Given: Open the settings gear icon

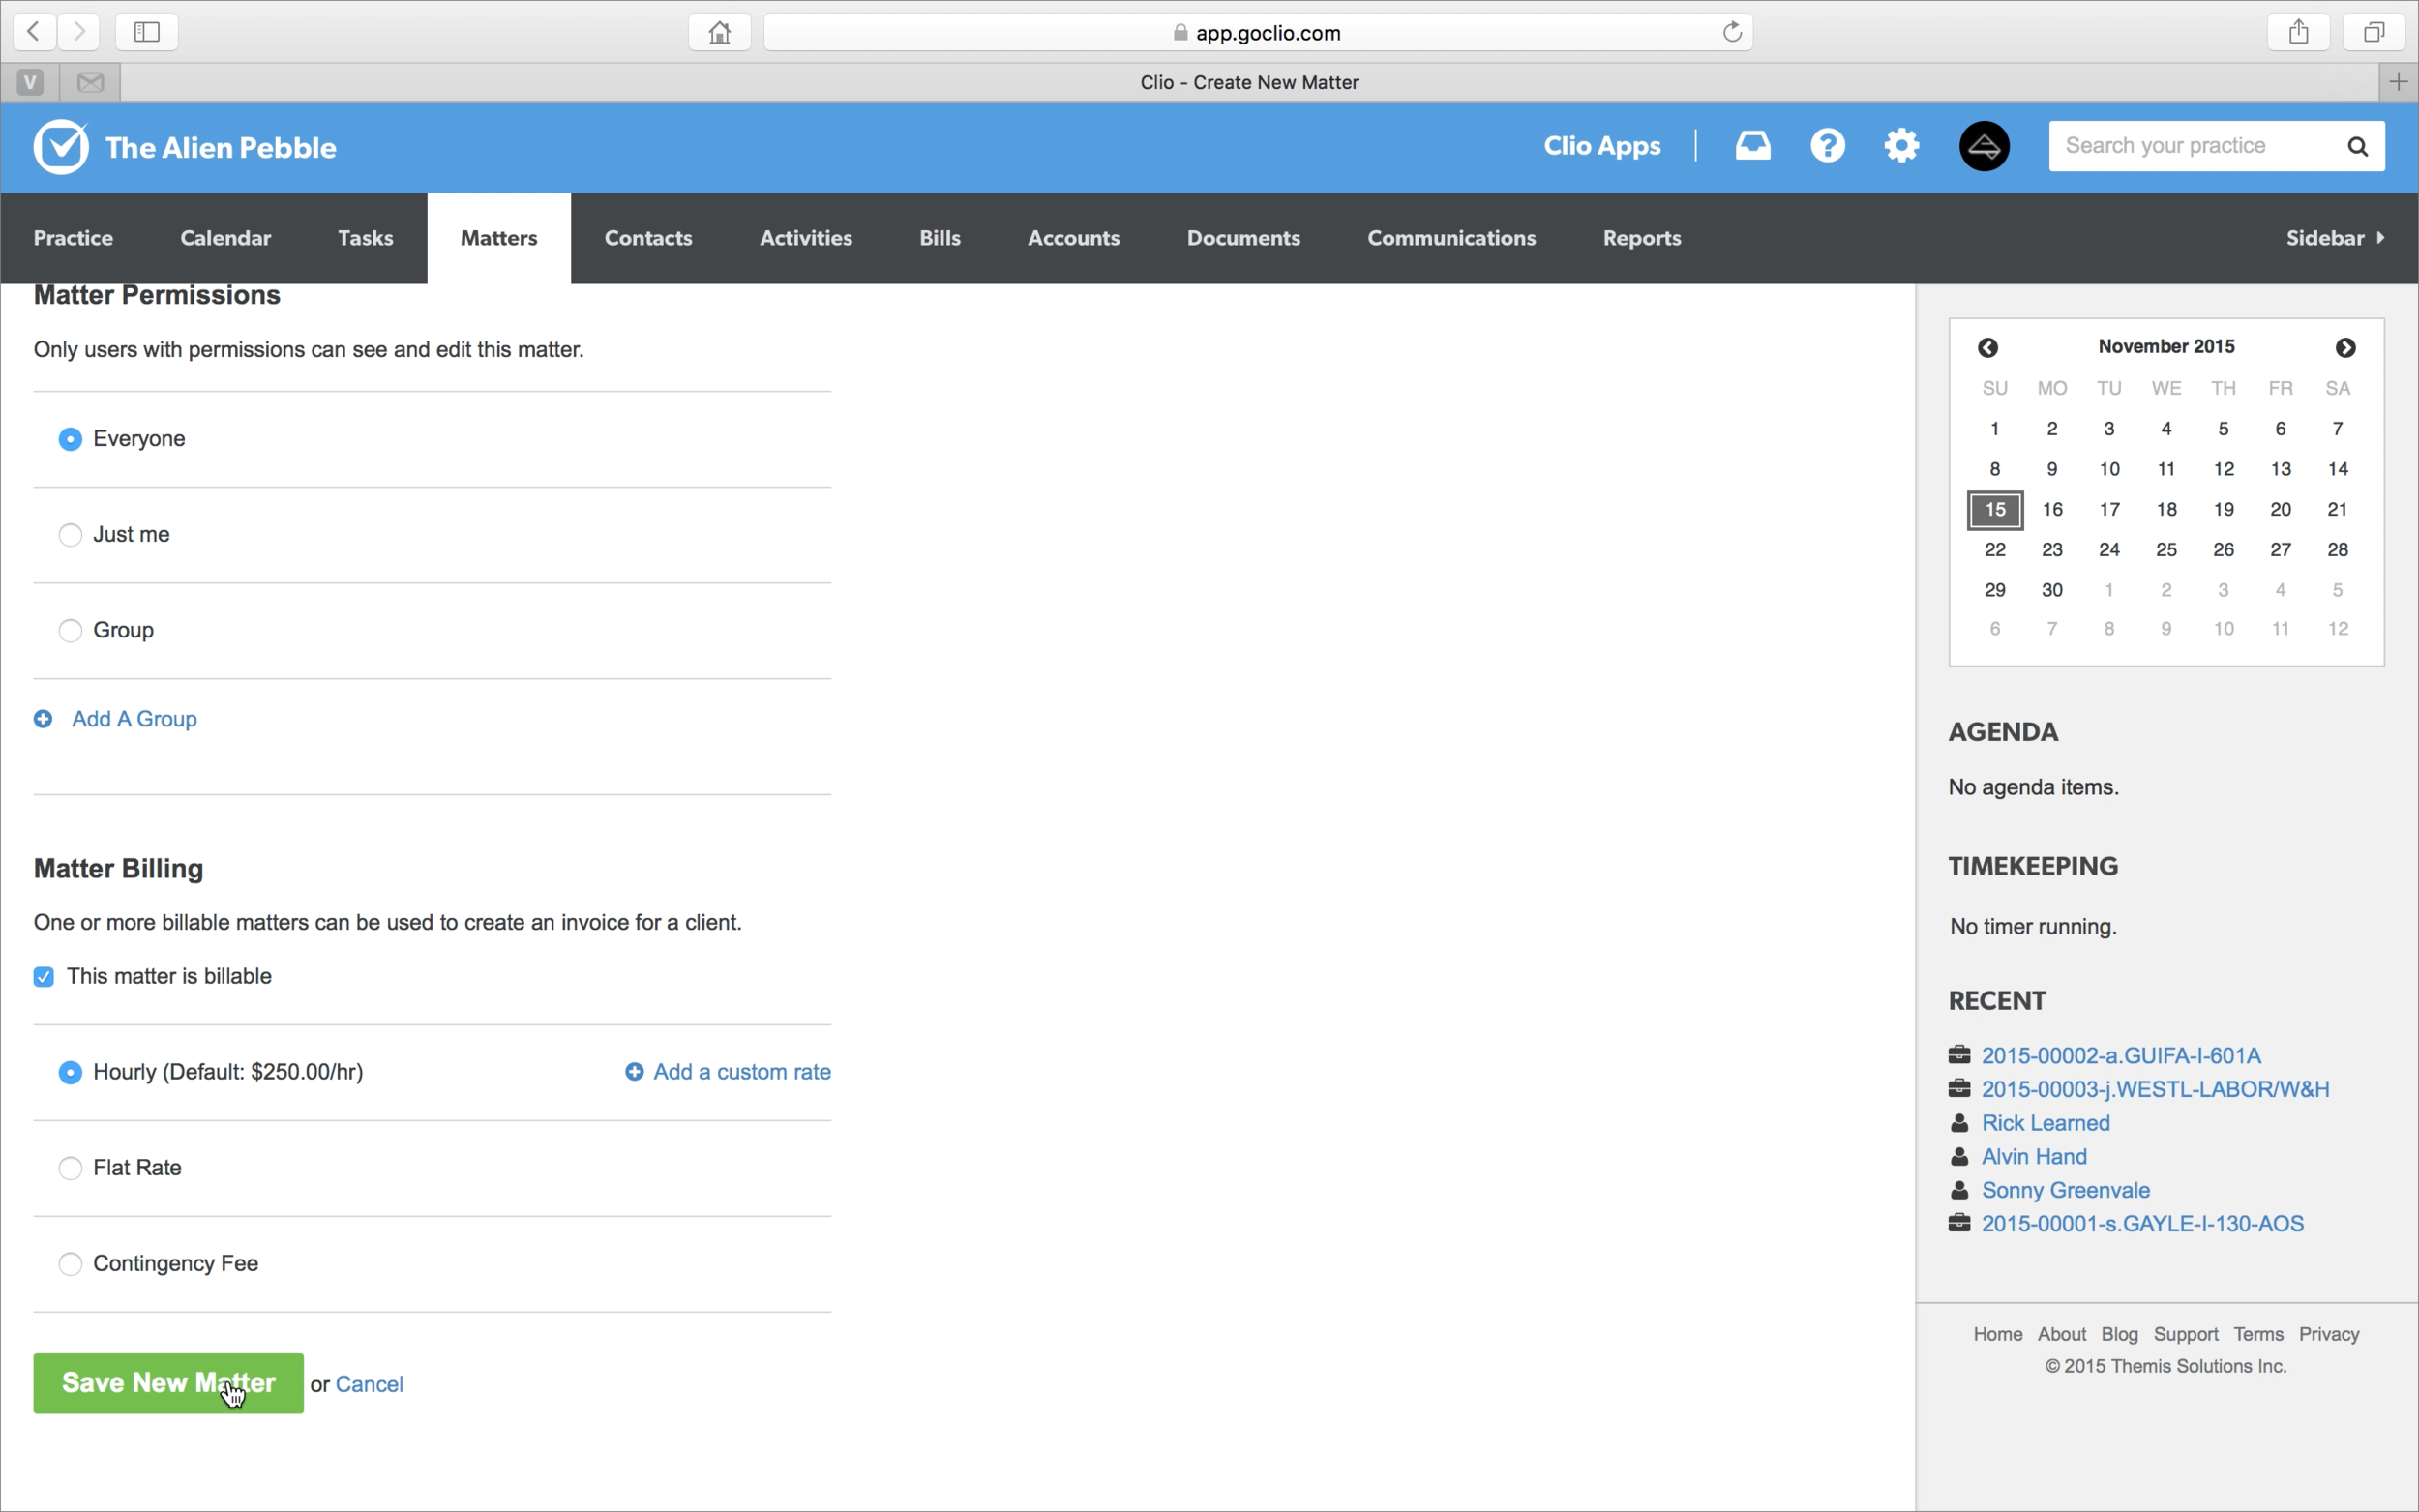Looking at the screenshot, I should click(1901, 146).
